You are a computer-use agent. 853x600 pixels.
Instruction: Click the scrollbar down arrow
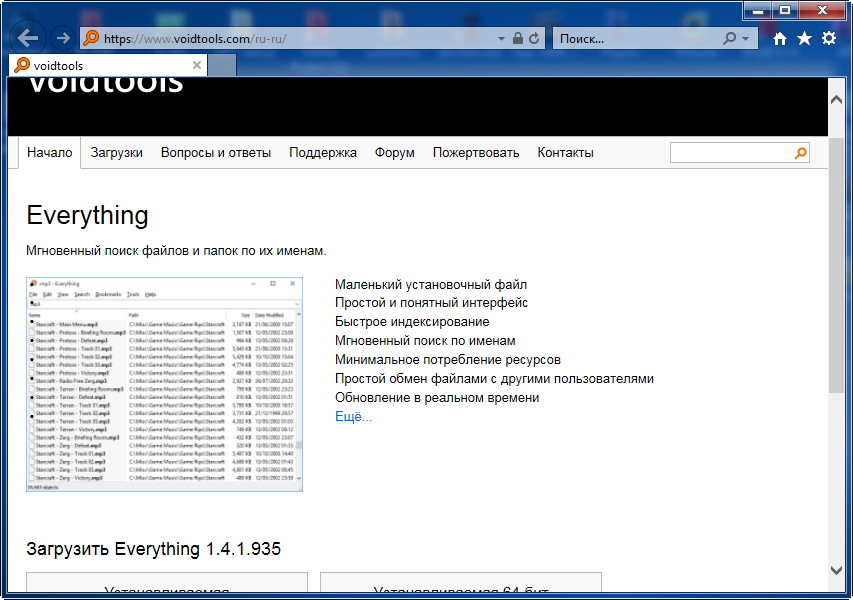tap(836, 570)
